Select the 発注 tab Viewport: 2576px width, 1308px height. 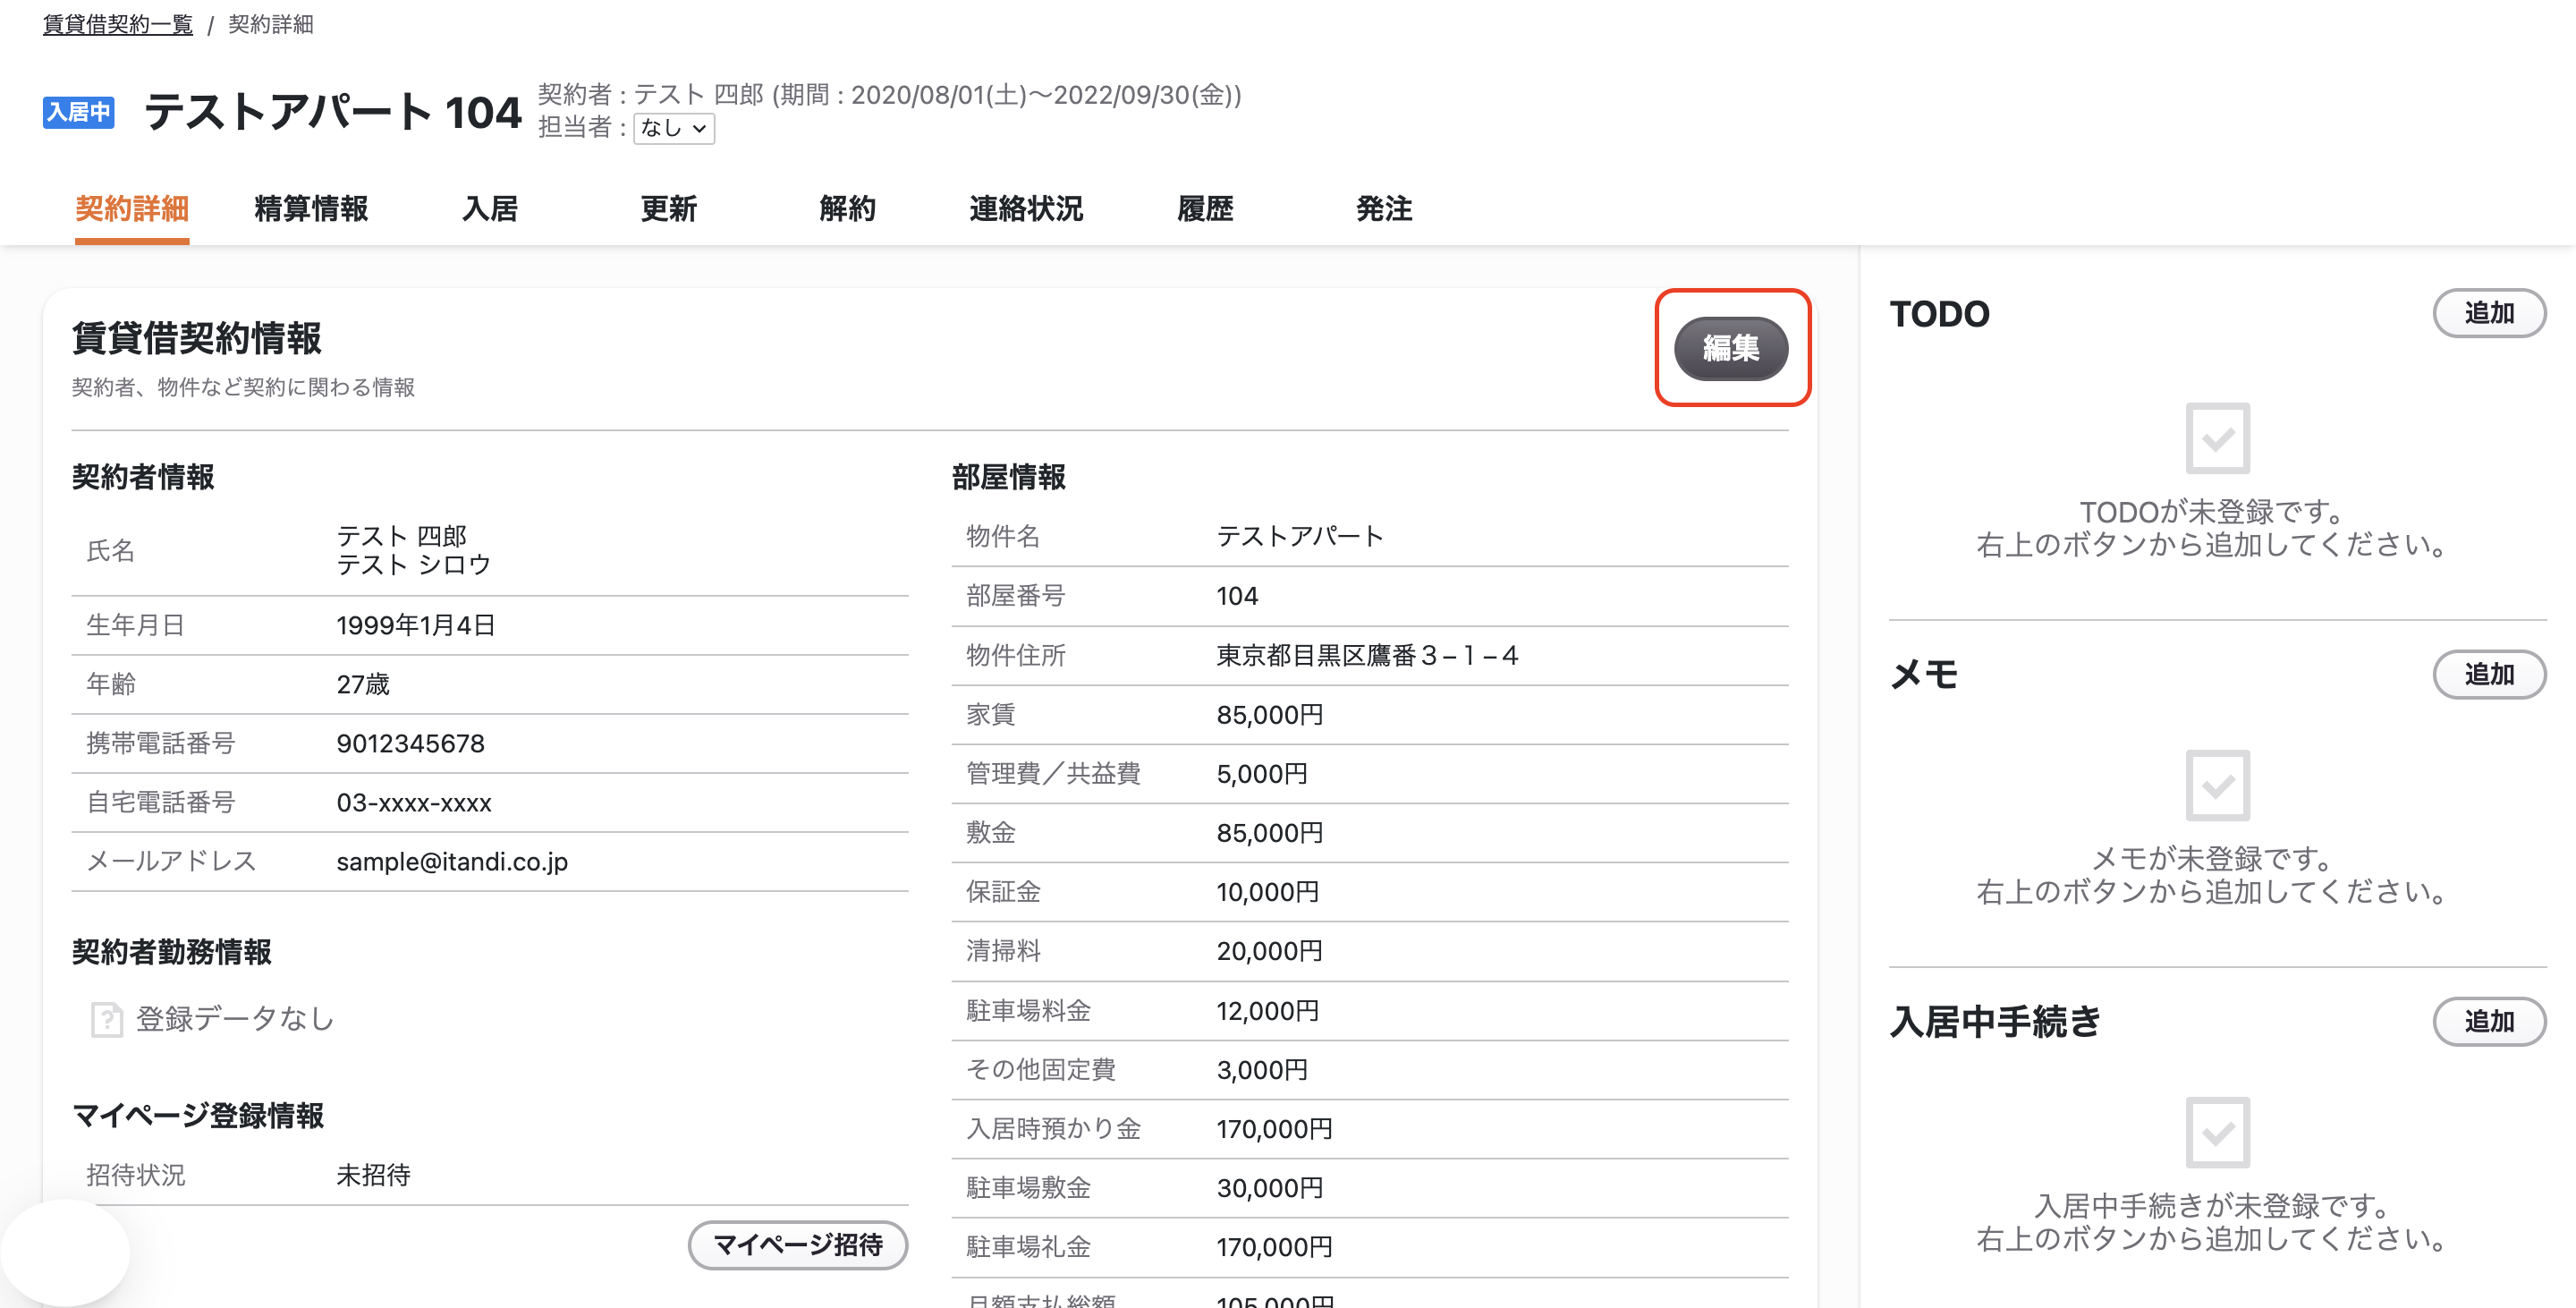(1384, 209)
